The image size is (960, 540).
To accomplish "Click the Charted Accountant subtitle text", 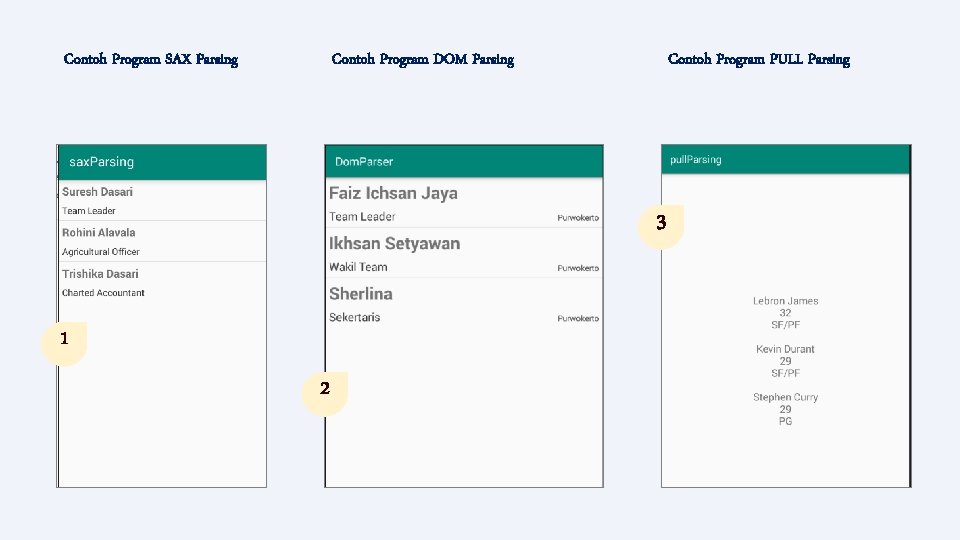I will (103, 293).
